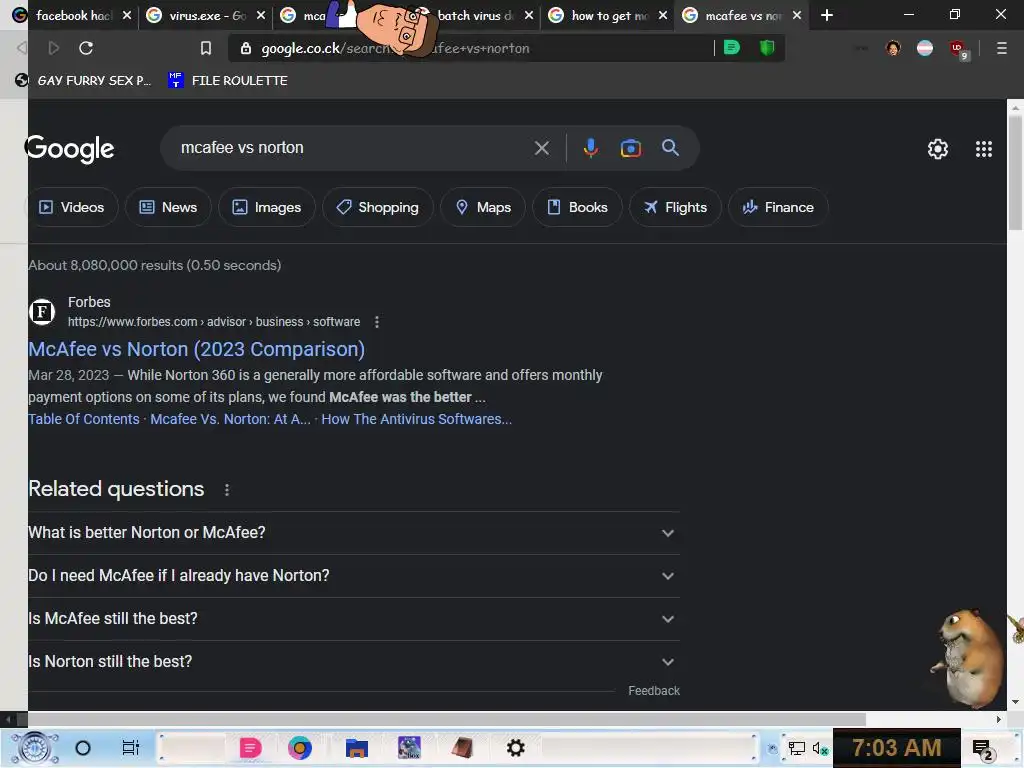The width and height of the screenshot is (1024, 768).
Task: Close the 'virus.exe' tab
Action: (261, 15)
